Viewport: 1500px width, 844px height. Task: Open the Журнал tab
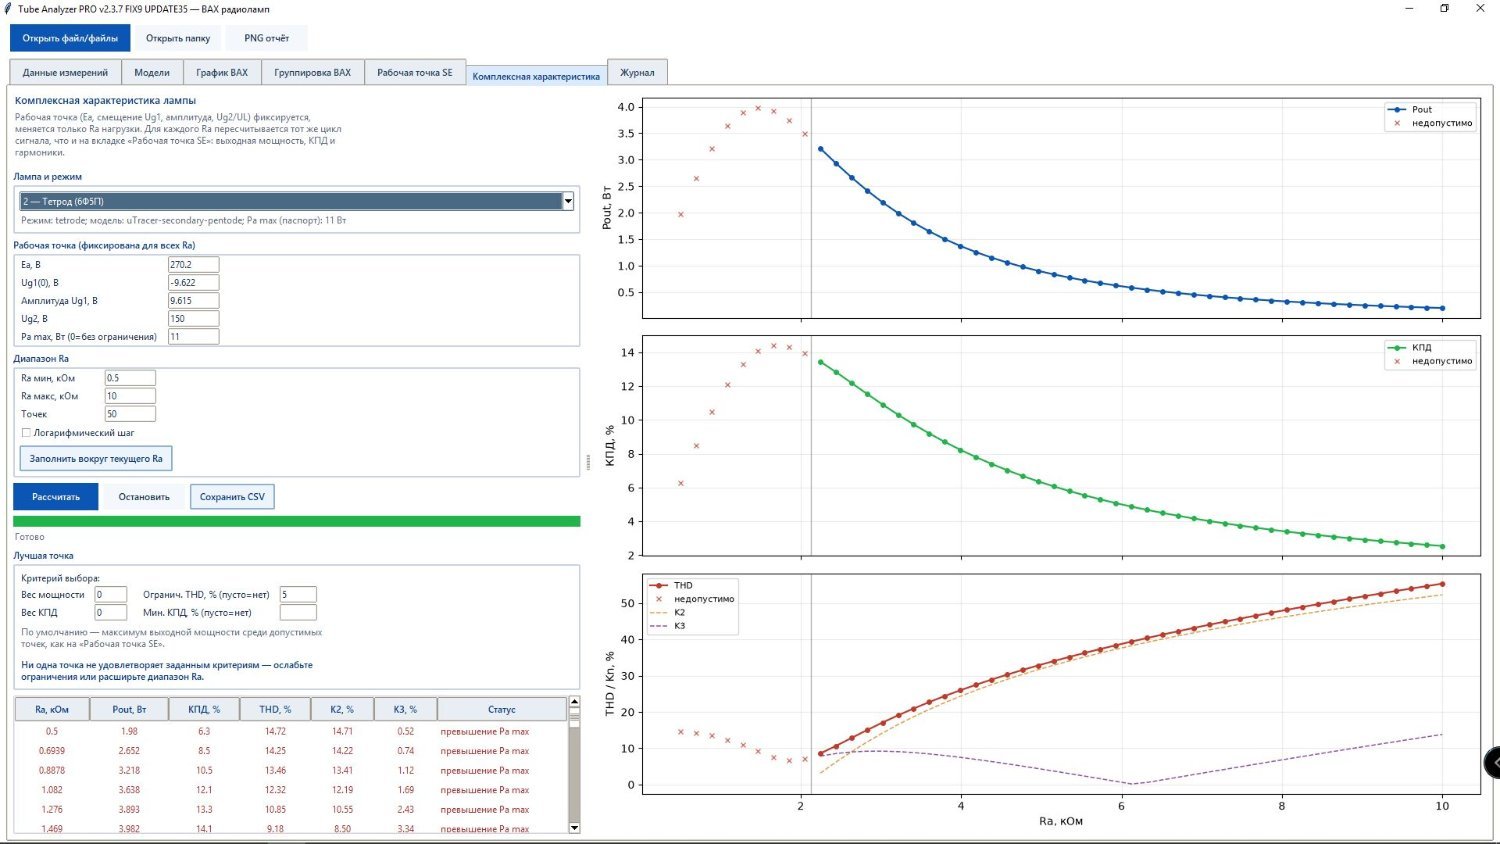pyautogui.click(x=637, y=72)
